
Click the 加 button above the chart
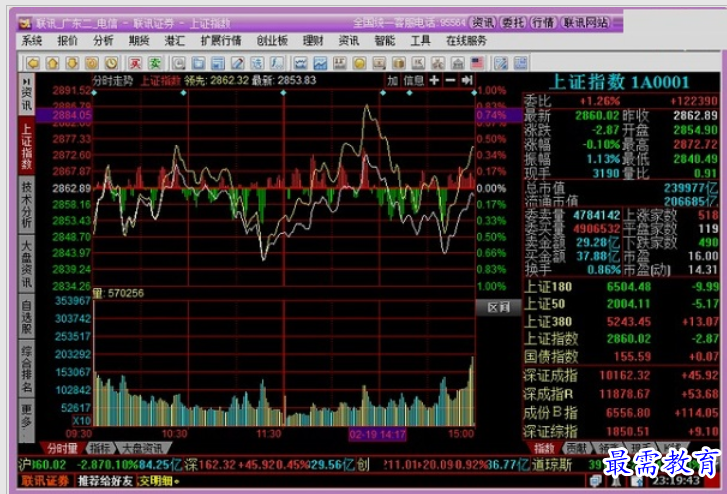coord(393,81)
